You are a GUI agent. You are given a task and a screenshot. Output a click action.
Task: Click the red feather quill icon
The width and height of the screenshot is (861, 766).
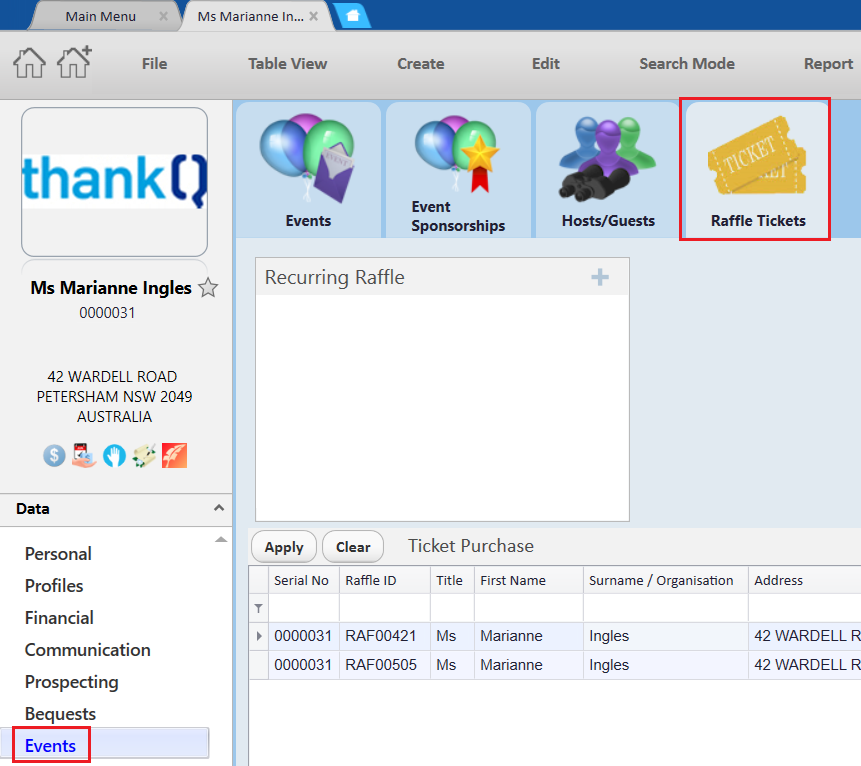175,456
